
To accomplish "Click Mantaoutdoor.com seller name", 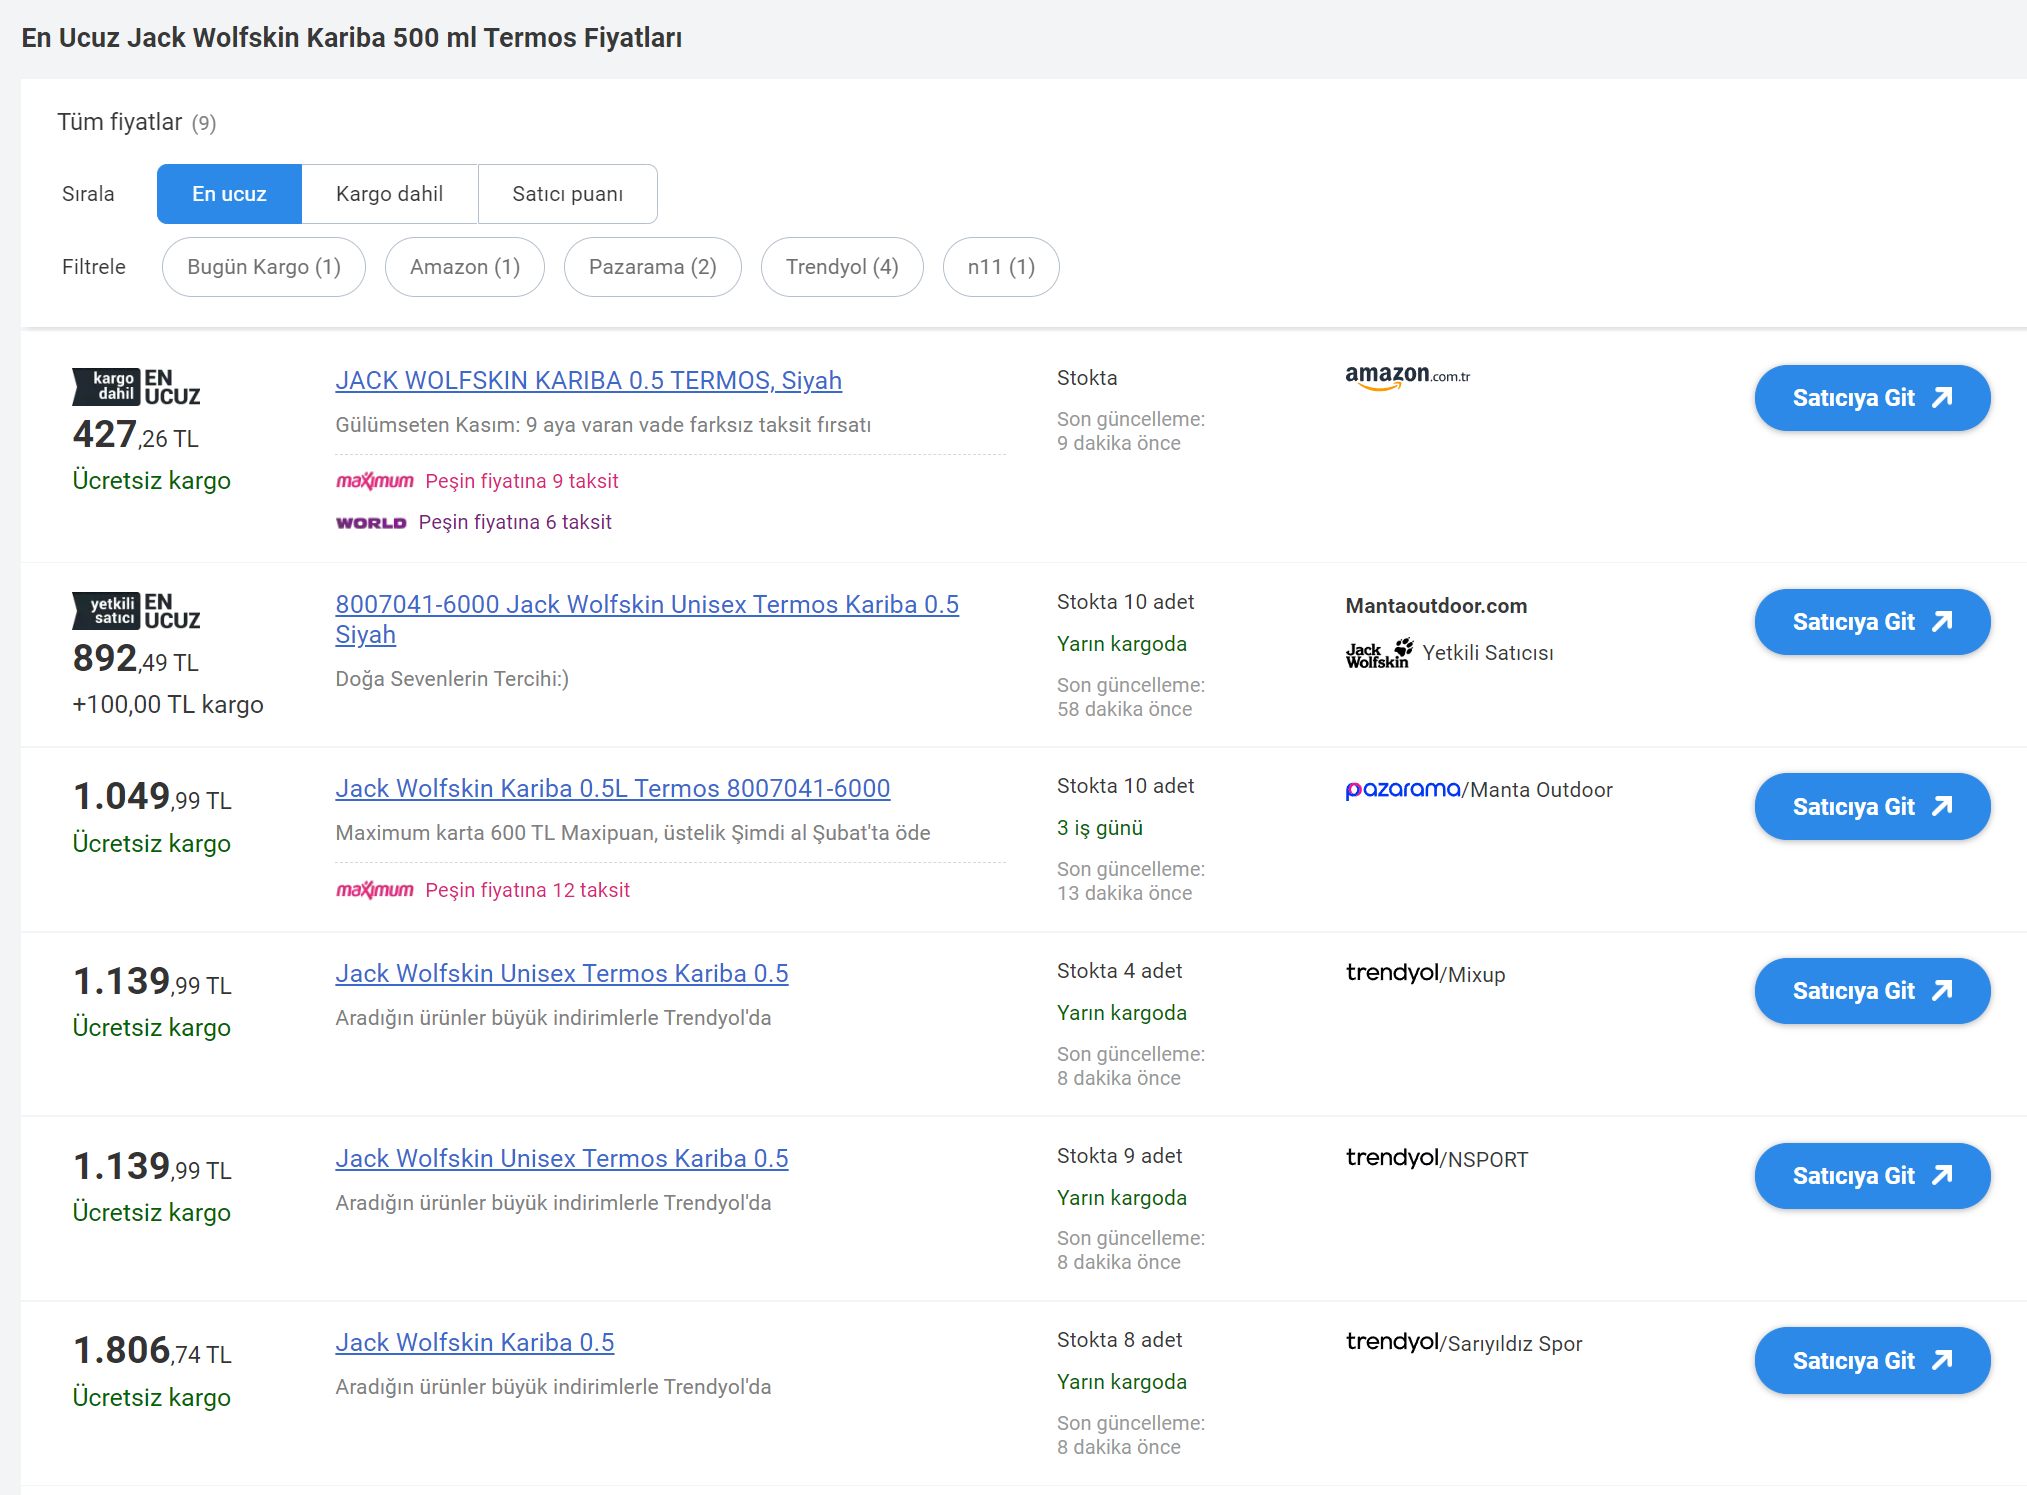I will click(1435, 606).
